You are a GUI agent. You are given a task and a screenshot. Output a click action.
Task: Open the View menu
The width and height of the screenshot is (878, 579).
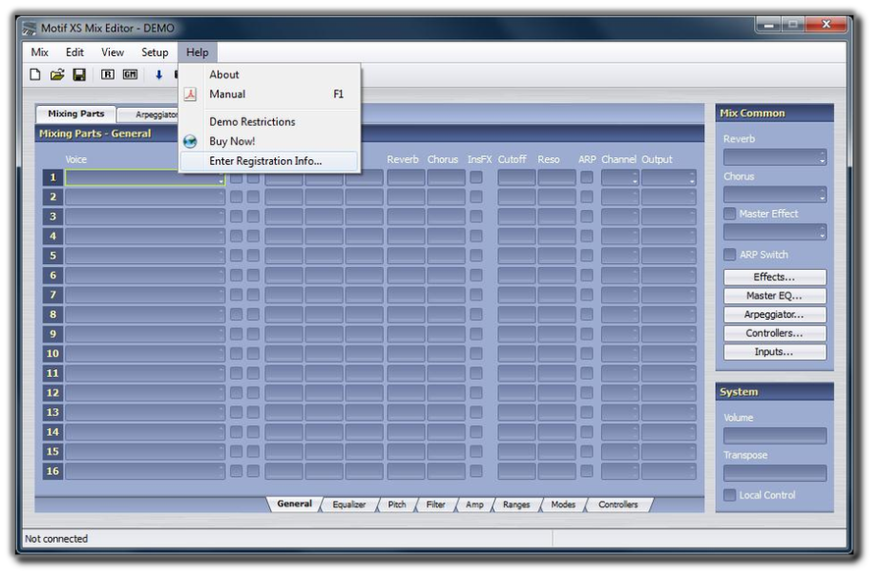[x=113, y=53]
